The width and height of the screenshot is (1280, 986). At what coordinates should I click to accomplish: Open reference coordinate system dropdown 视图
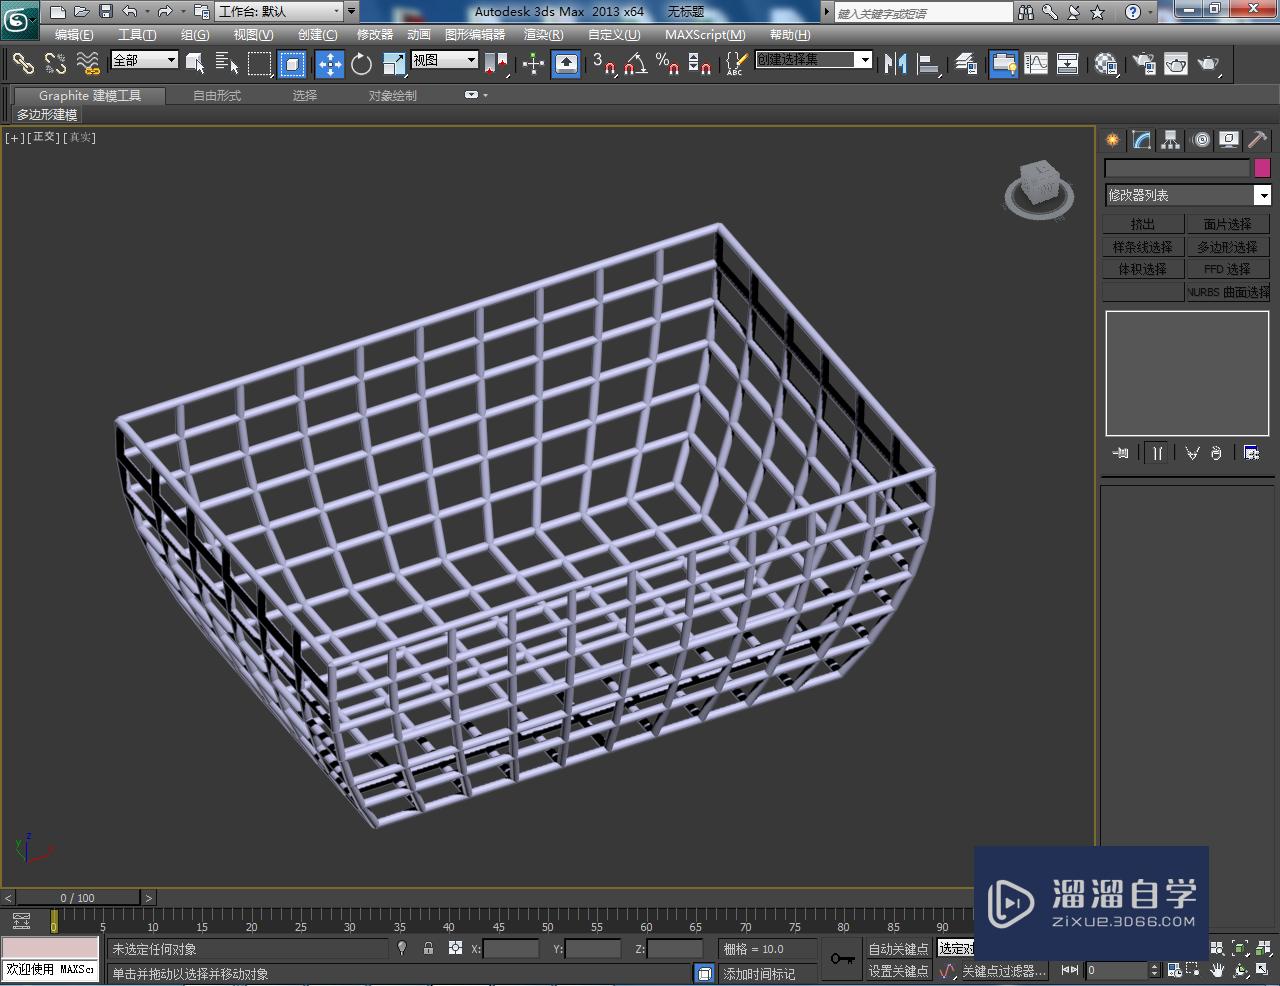(x=445, y=60)
